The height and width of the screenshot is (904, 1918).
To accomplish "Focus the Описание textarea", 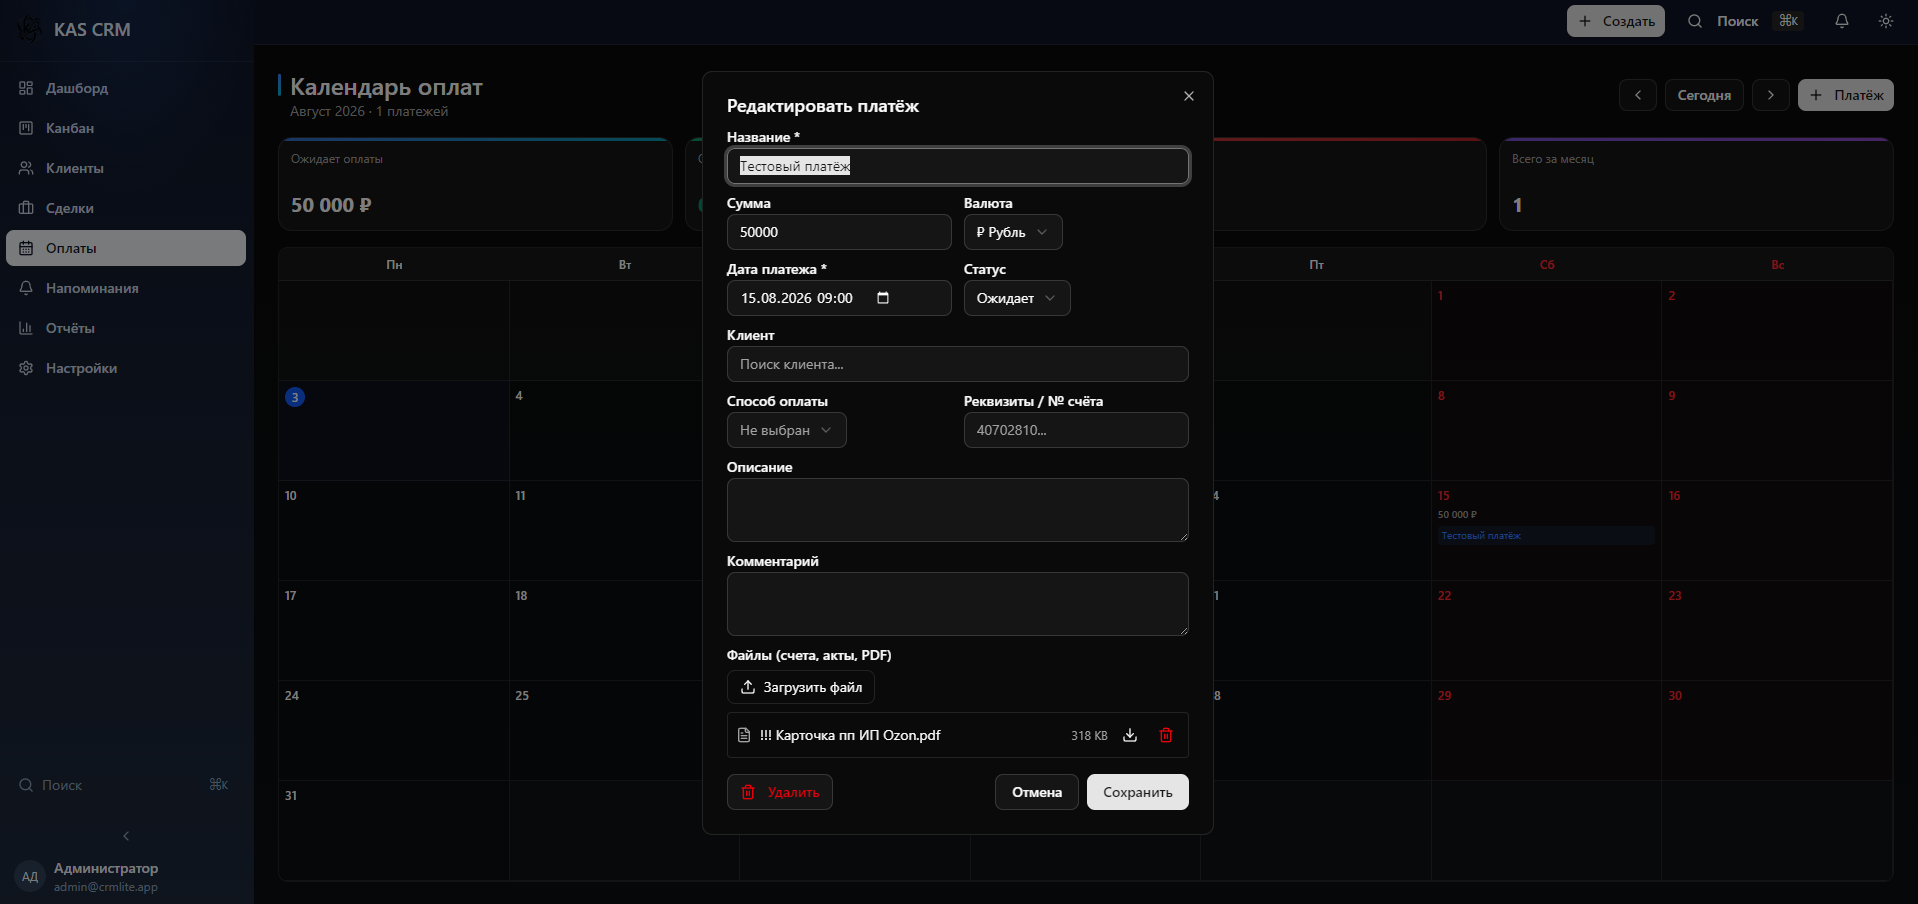I will pos(958,510).
